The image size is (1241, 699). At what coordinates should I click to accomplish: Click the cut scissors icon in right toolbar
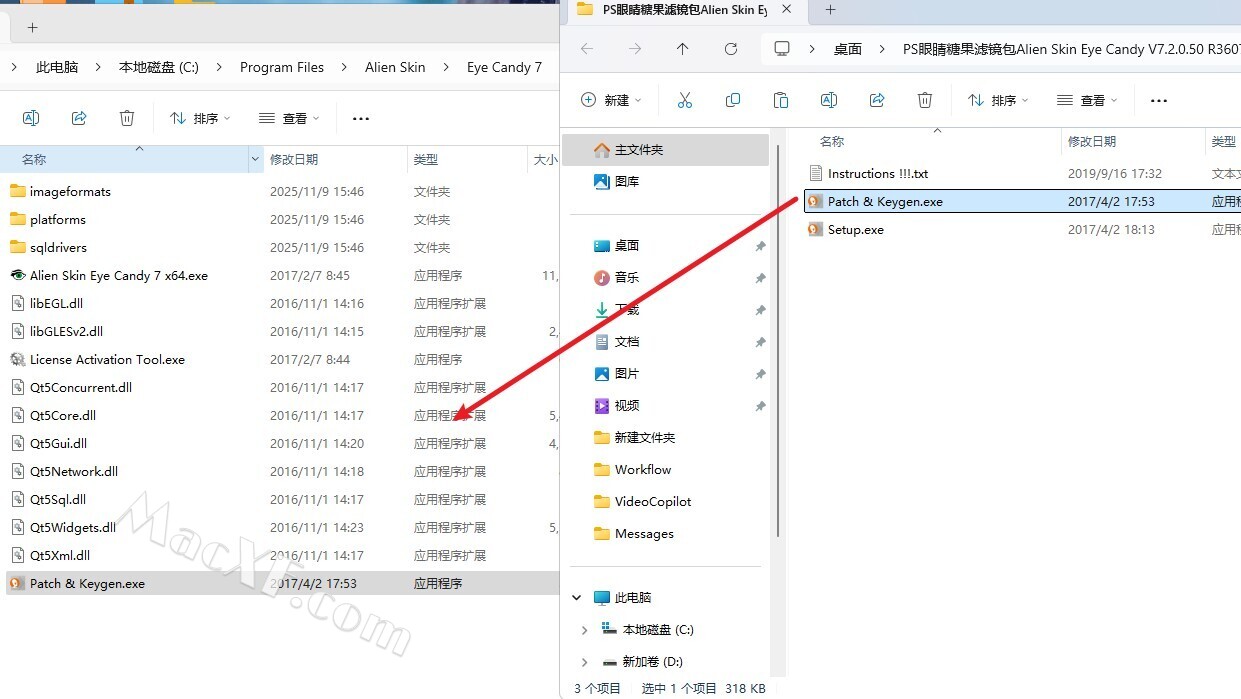(x=685, y=100)
